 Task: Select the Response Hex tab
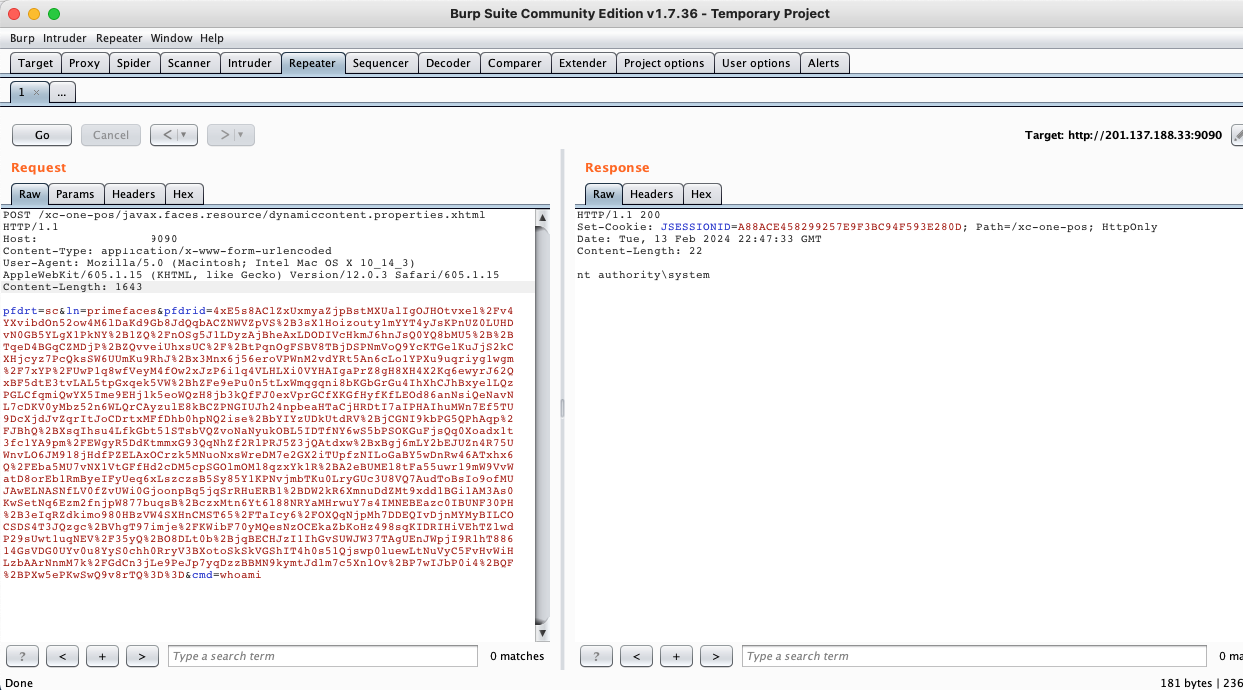pyautogui.click(x=701, y=194)
